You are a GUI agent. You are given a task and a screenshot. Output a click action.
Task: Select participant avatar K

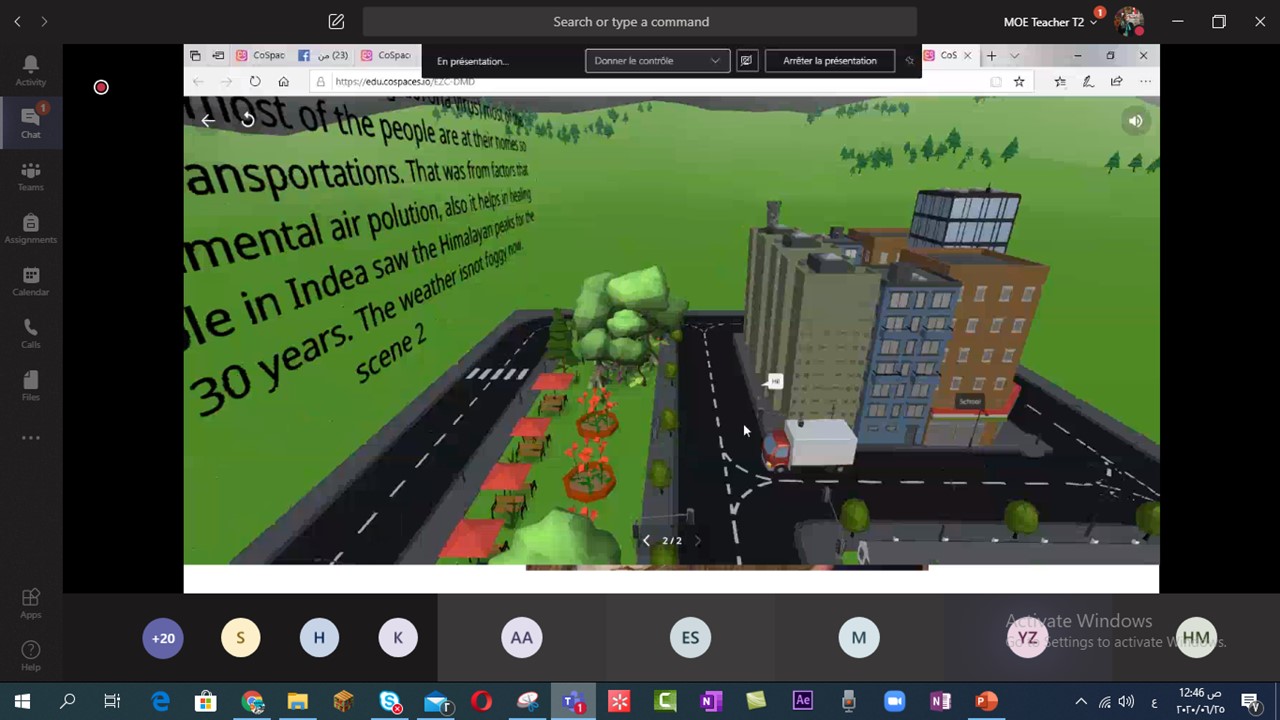(398, 638)
